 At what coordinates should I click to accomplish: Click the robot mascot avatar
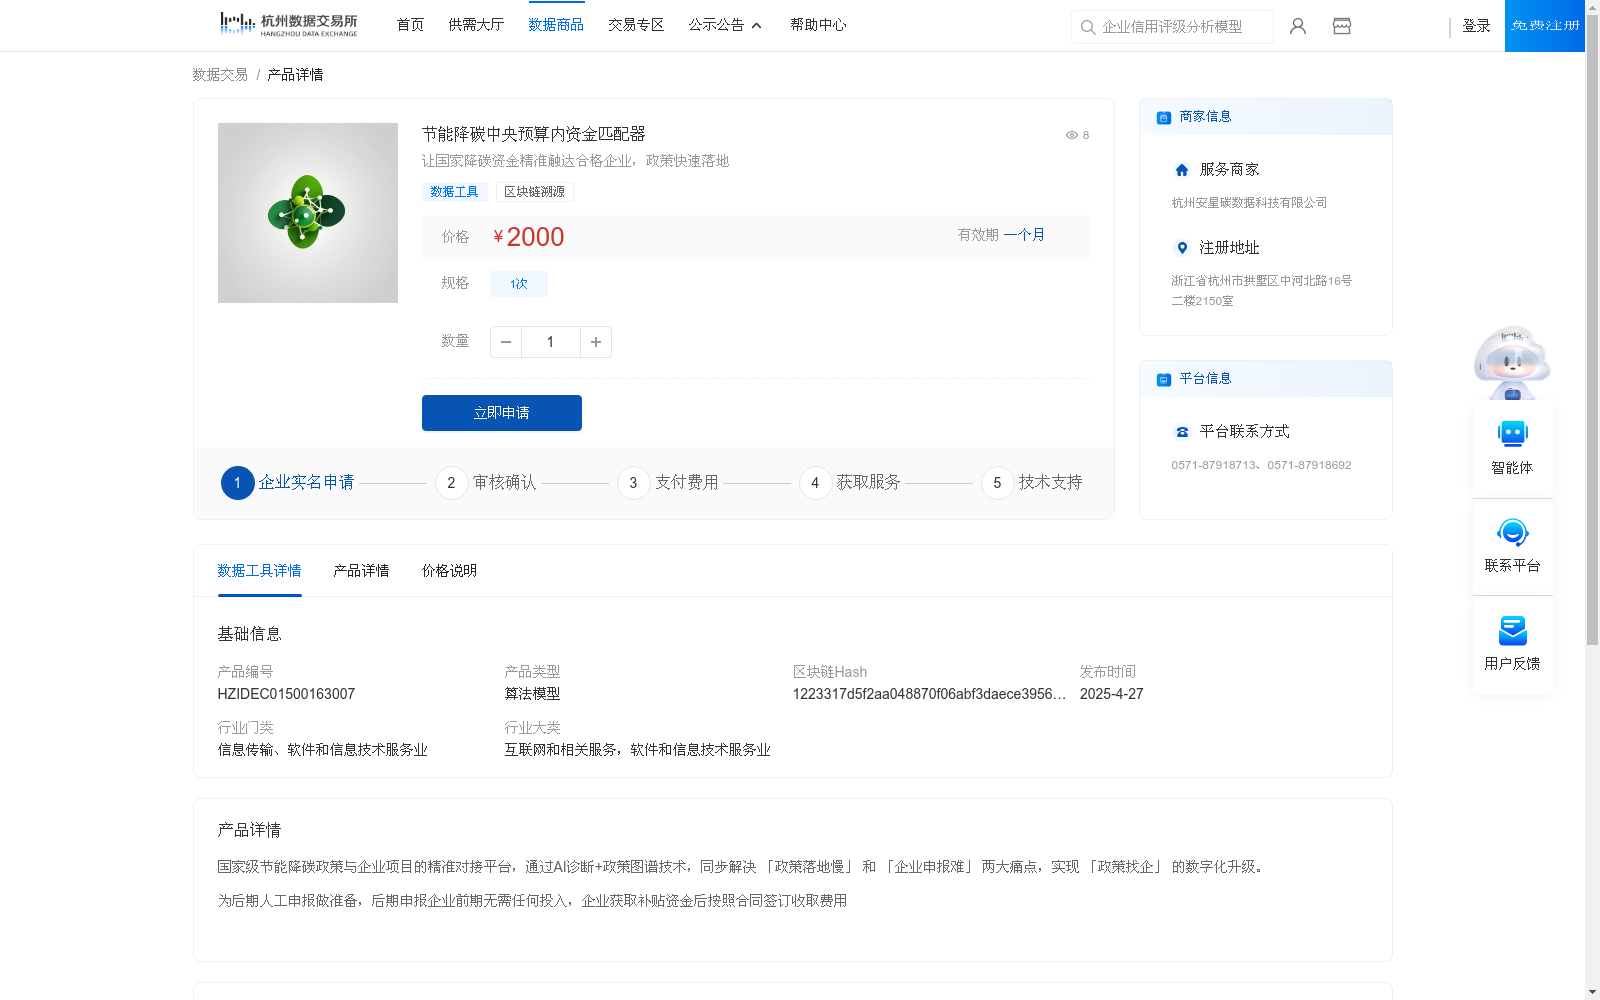click(x=1512, y=362)
